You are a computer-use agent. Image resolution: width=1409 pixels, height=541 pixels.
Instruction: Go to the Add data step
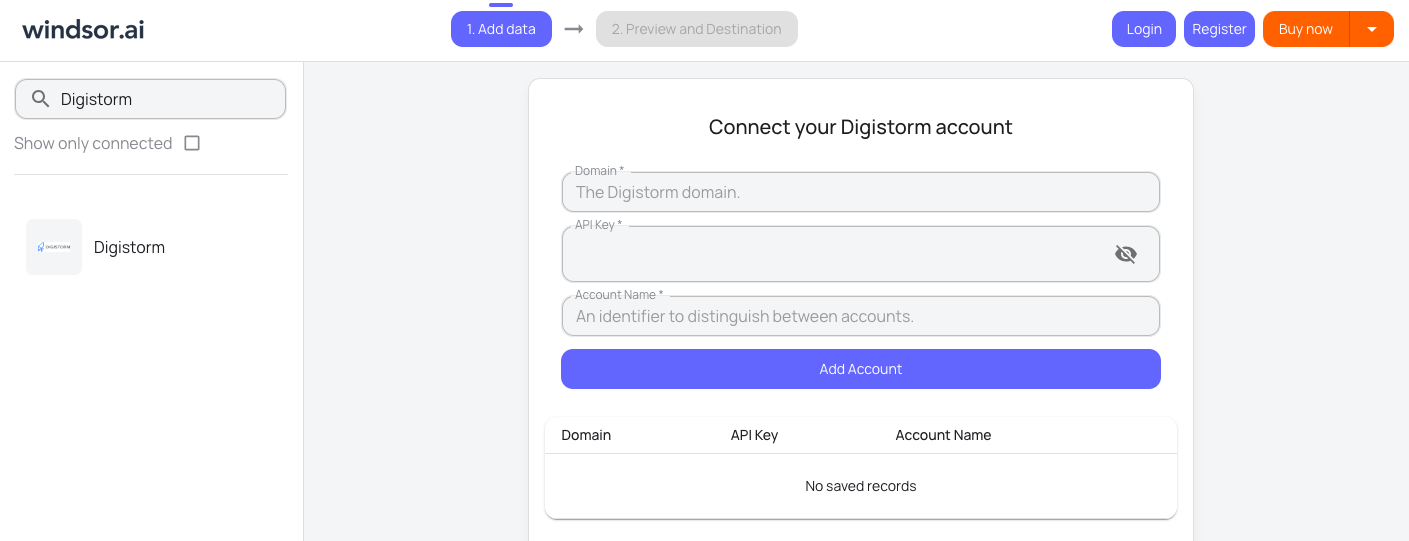501,29
